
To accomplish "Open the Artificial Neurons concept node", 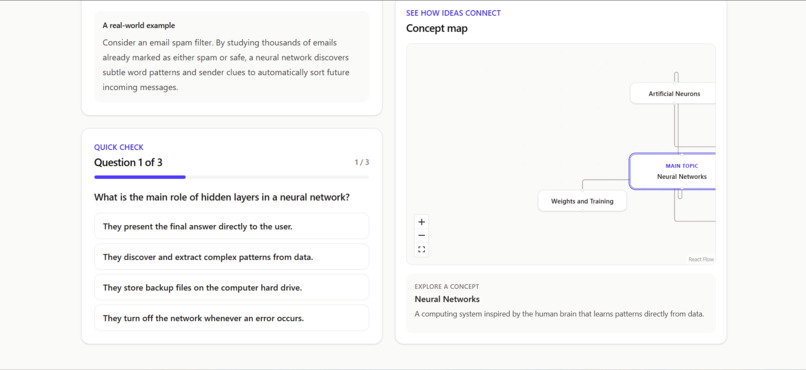I will pyautogui.click(x=673, y=94).
